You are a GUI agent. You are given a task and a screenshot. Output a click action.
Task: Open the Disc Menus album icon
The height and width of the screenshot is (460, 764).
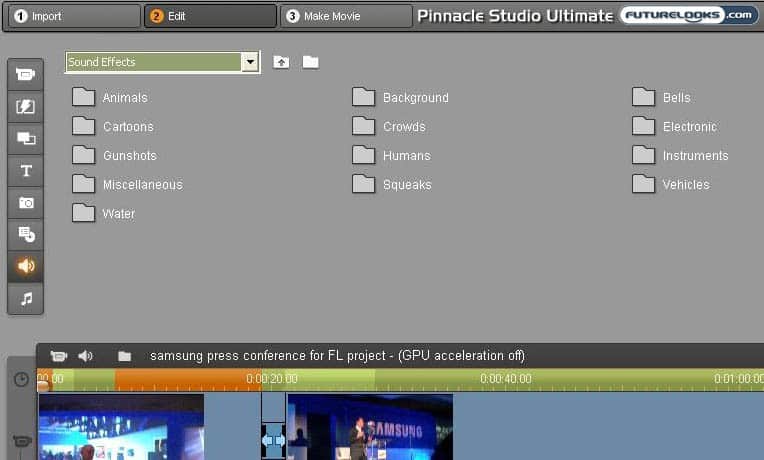[x=25, y=235]
